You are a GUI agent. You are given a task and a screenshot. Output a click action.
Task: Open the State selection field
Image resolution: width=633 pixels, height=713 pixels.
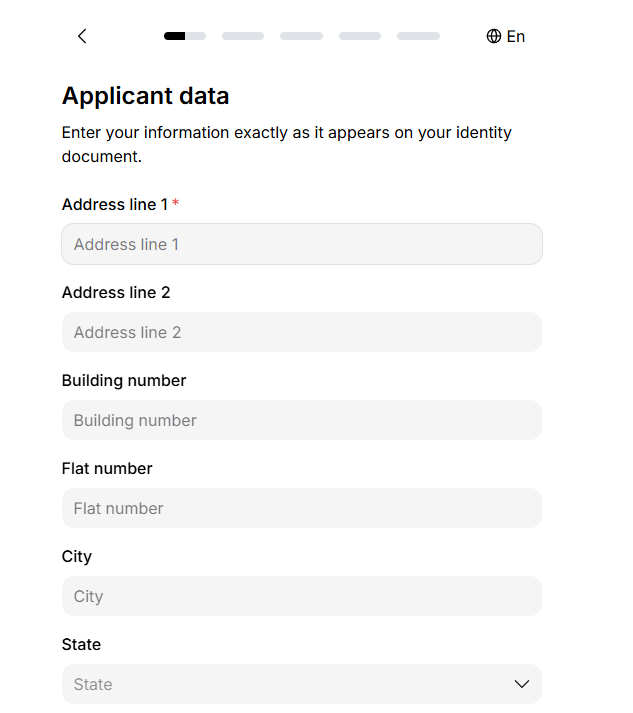coord(290,684)
